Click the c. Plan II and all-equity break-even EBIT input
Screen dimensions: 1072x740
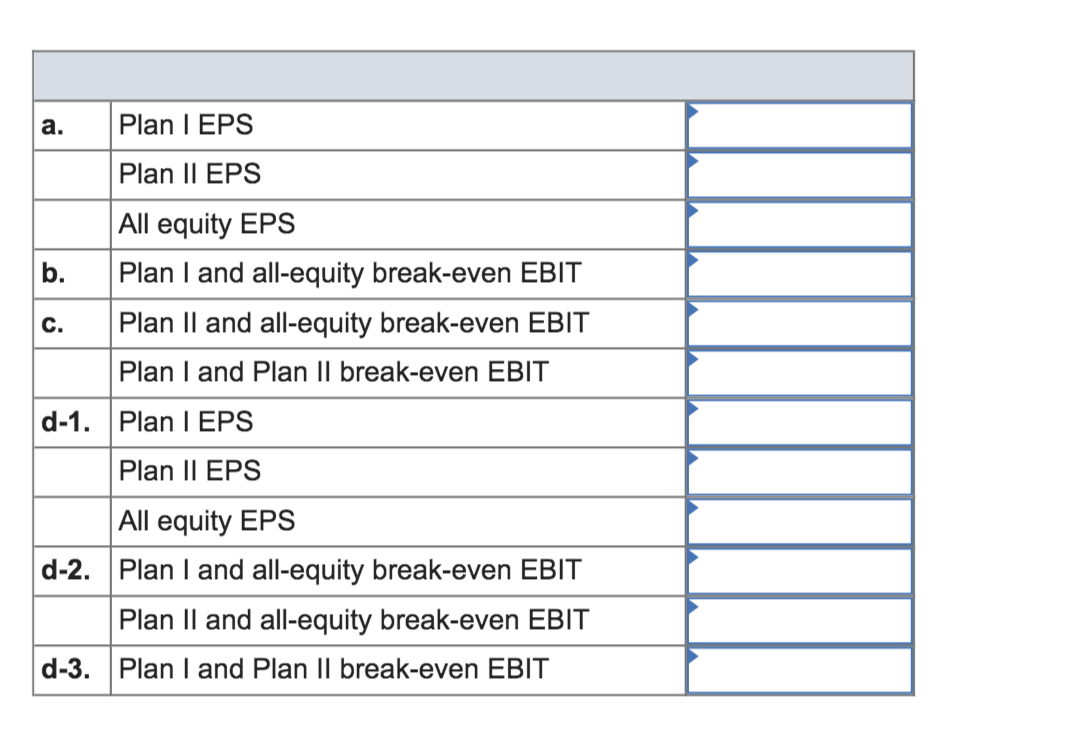point(798,323)
